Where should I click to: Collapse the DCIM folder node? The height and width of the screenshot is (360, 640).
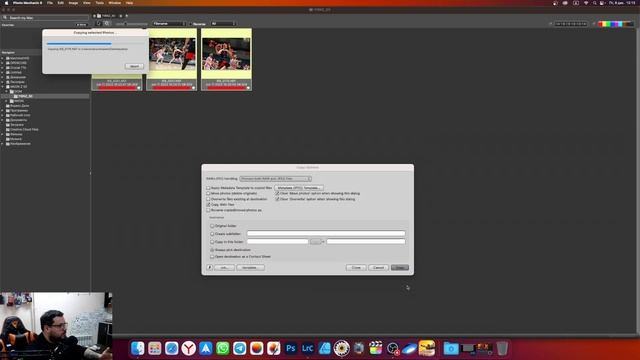pos(7,91)
